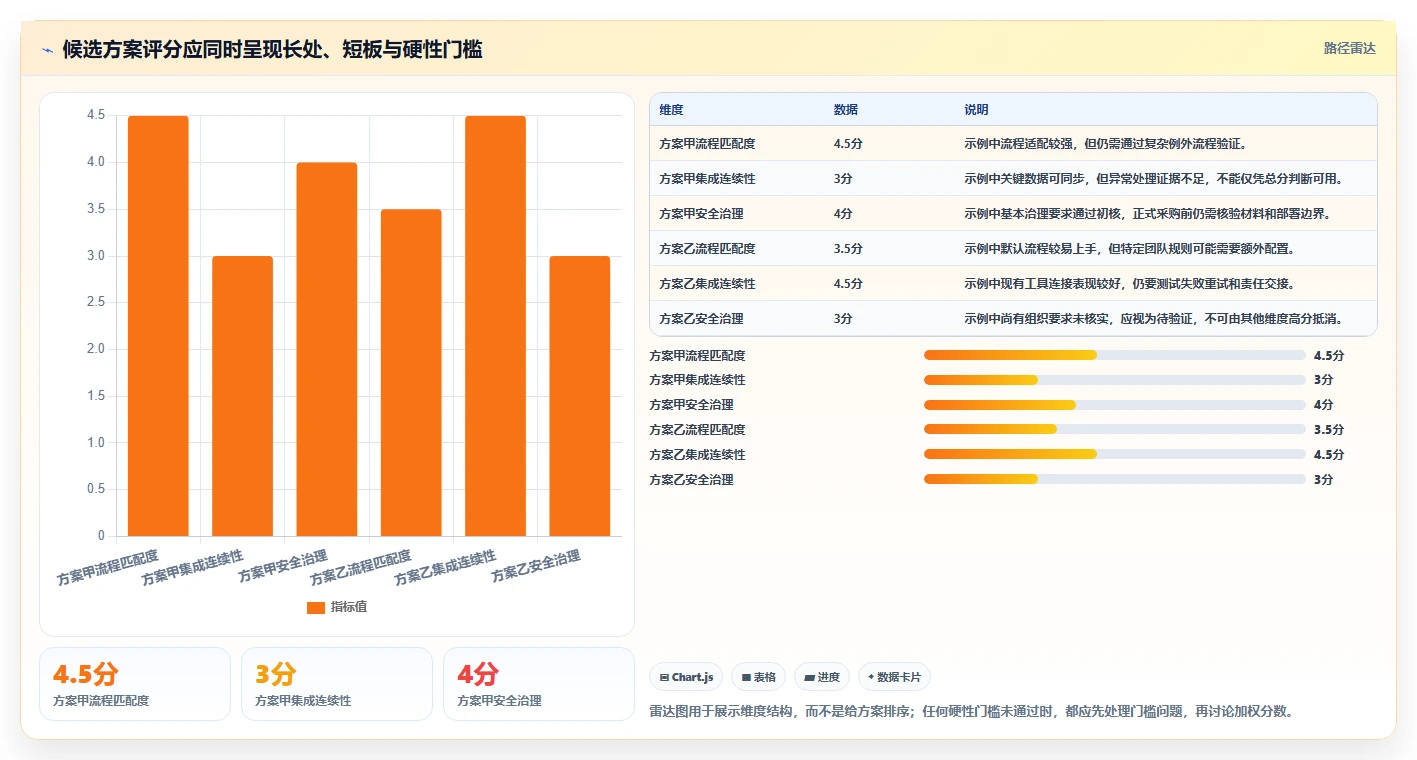Click the x-axis label 方案乙安全治理

[536, 566]
